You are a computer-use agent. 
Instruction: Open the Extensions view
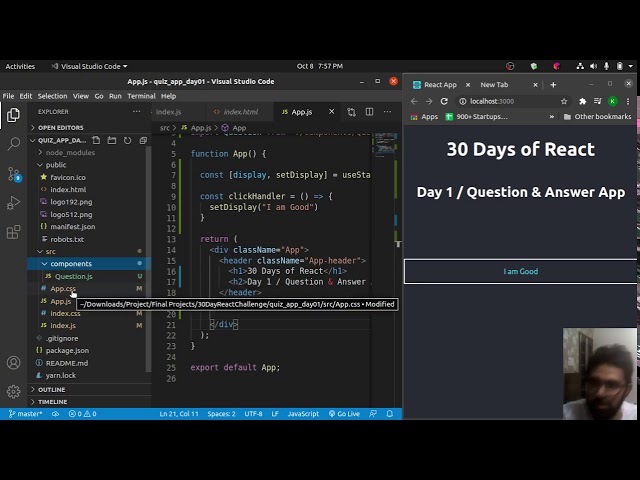pyautogui.click(x=13, y=232)
